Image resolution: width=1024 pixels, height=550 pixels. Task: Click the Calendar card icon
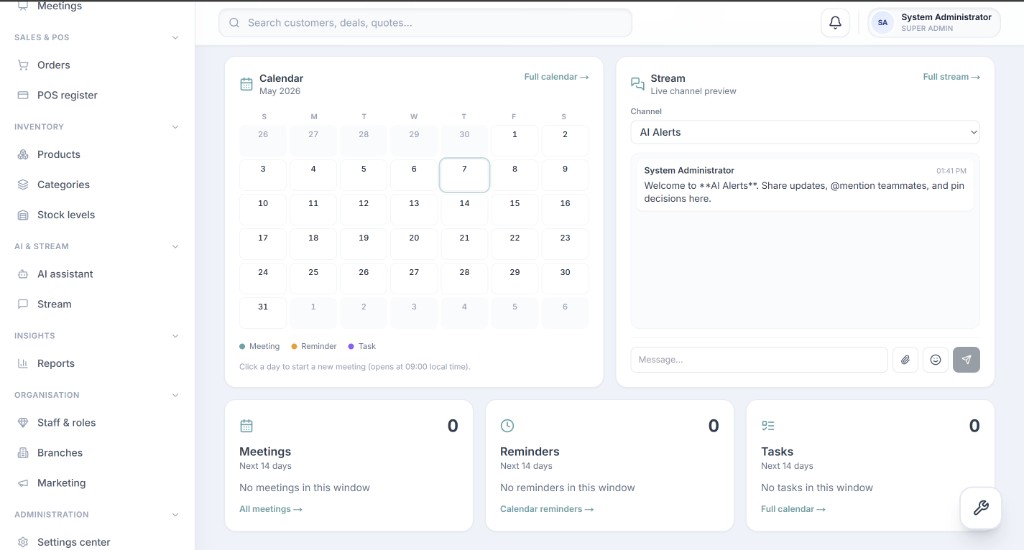[246, 84]
